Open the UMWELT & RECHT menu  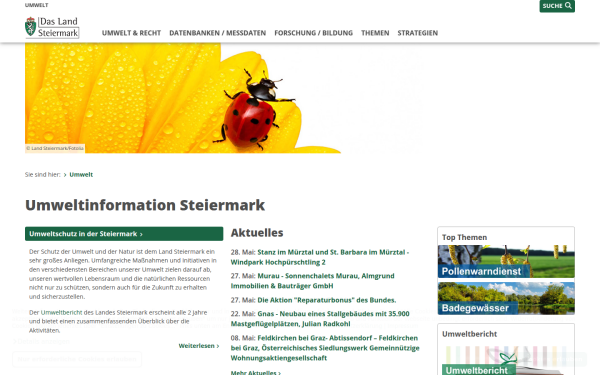(x=131, y=33)
